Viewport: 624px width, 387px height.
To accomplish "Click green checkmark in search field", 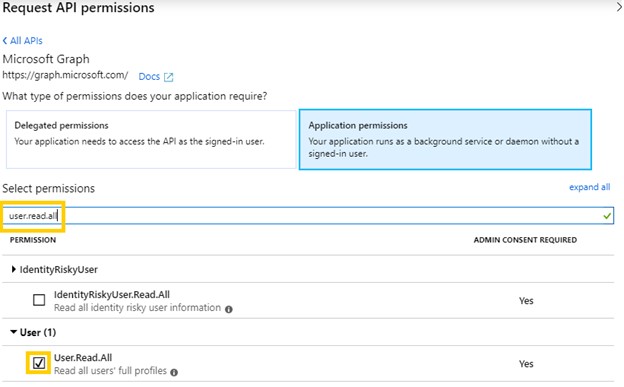I will (607, 216).
